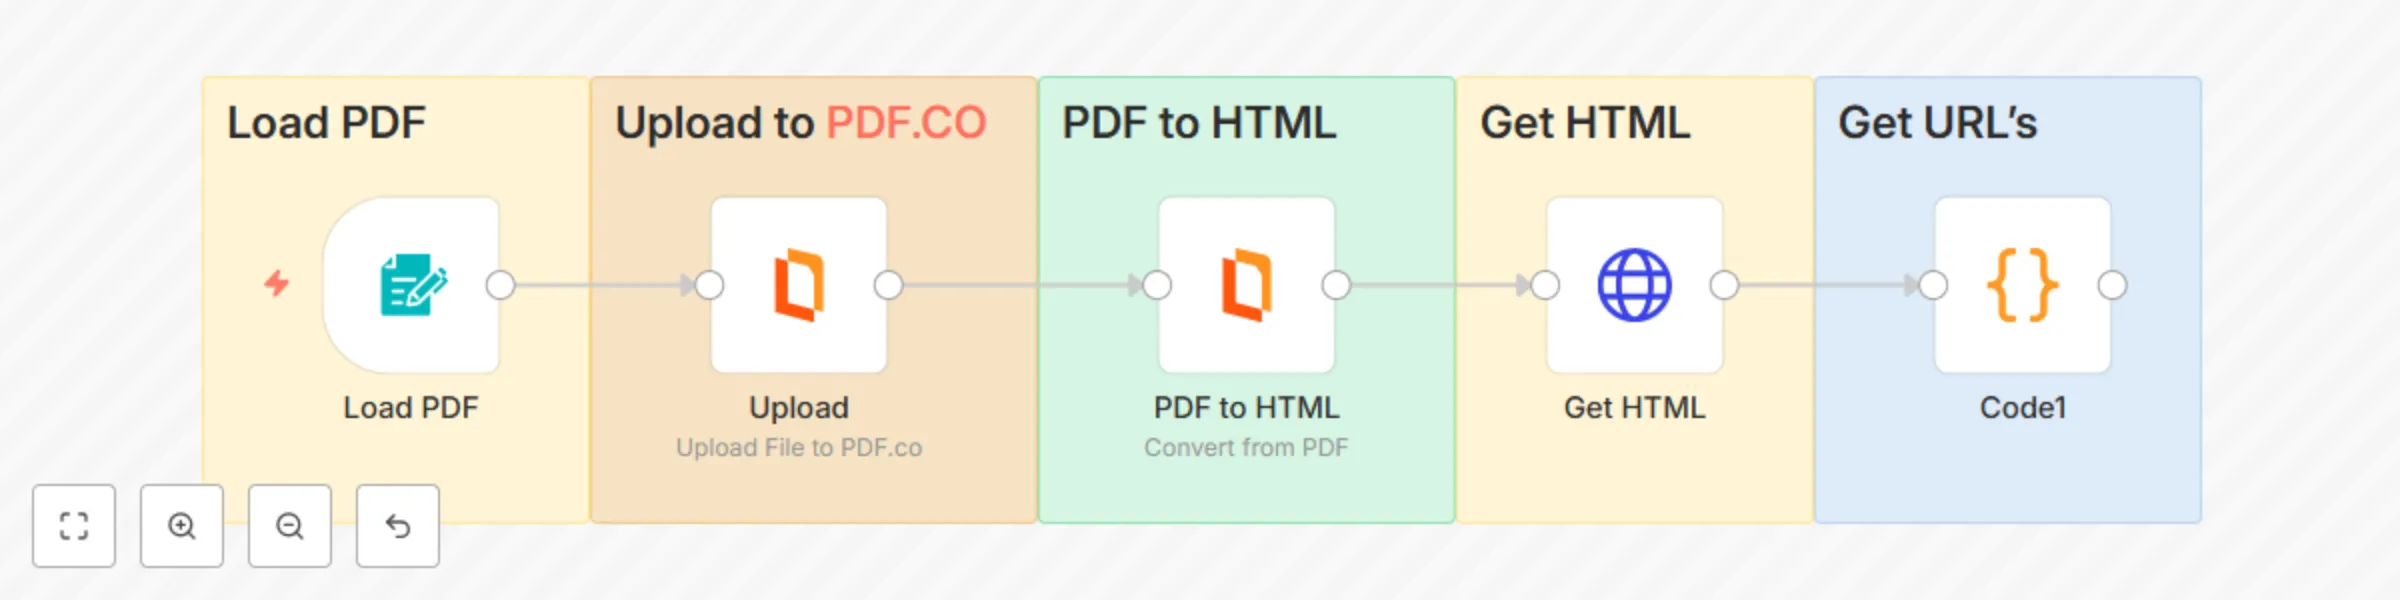Click the globe icon on Get HTML node
Viewport: 2400px width, 600px height.
(x=1634, y=285)
